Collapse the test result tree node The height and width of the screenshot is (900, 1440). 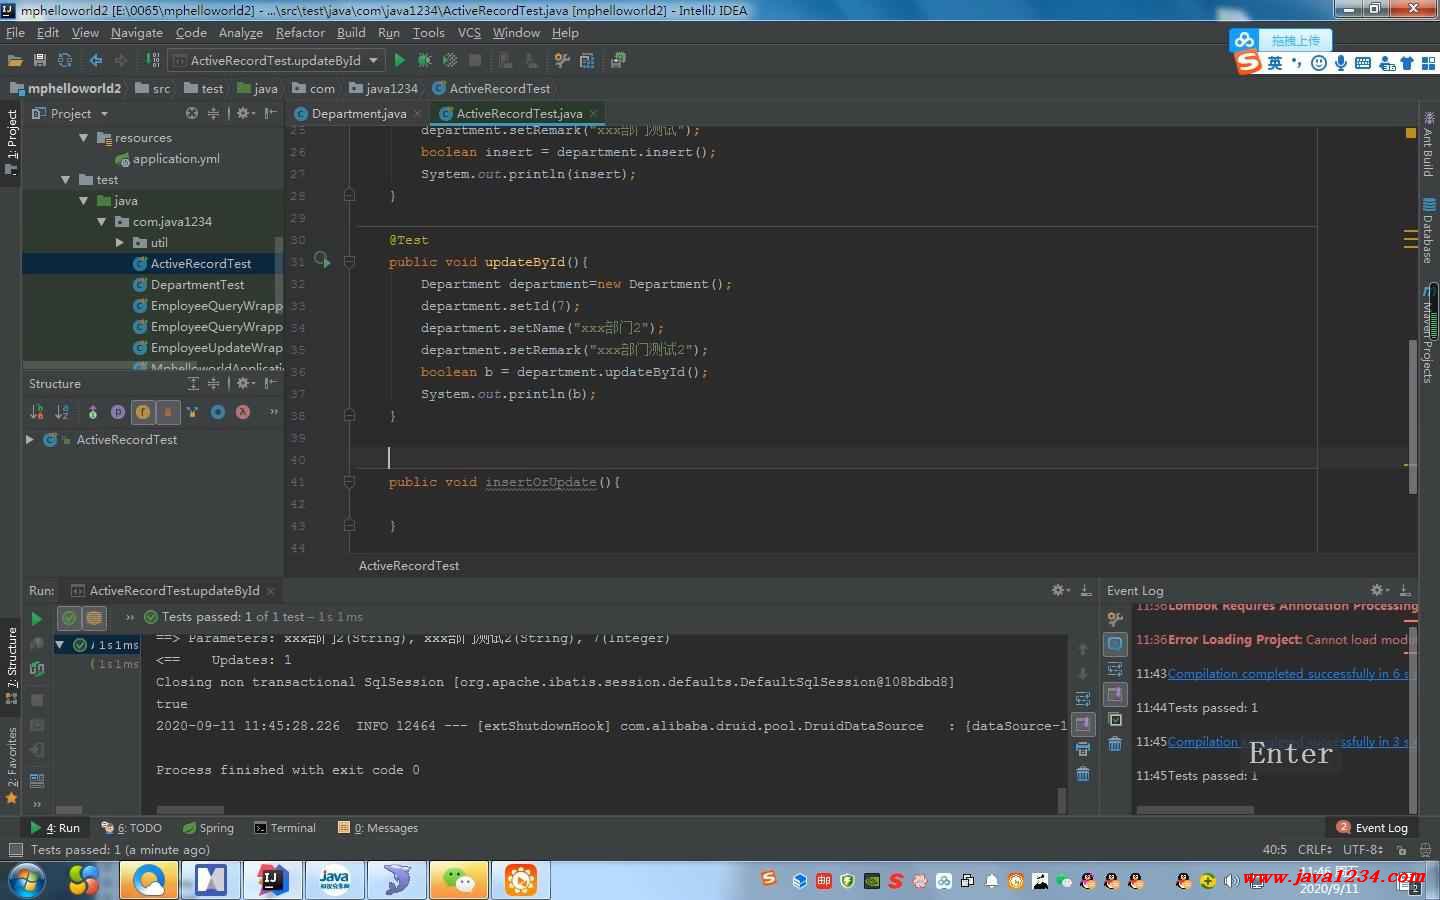(60, 645)
